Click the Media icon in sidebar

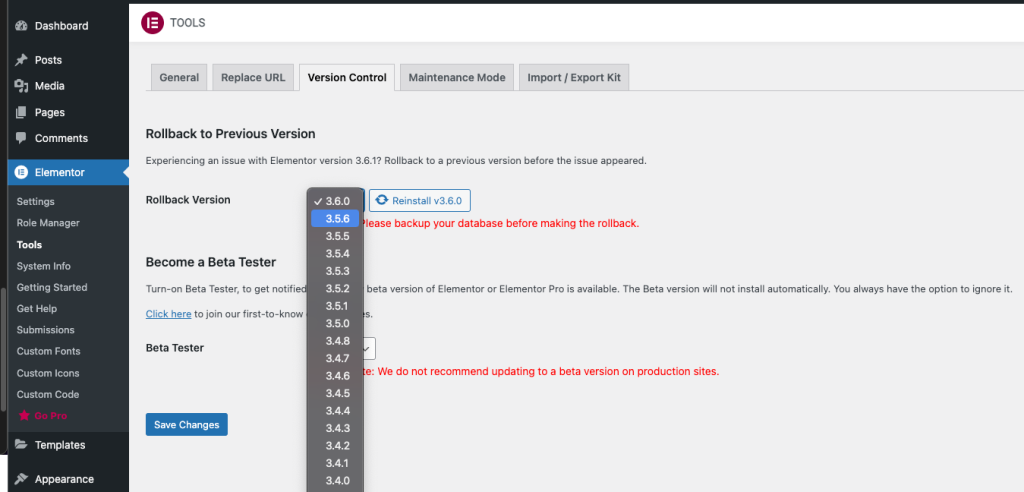pos(21,86)
